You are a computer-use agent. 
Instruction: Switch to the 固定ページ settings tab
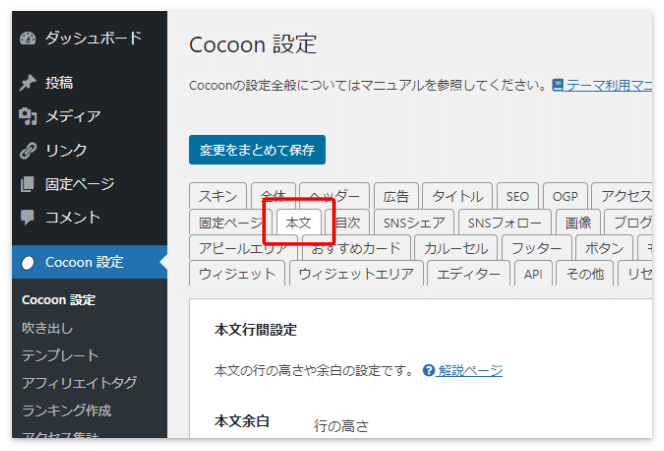[x=229, y=222]
